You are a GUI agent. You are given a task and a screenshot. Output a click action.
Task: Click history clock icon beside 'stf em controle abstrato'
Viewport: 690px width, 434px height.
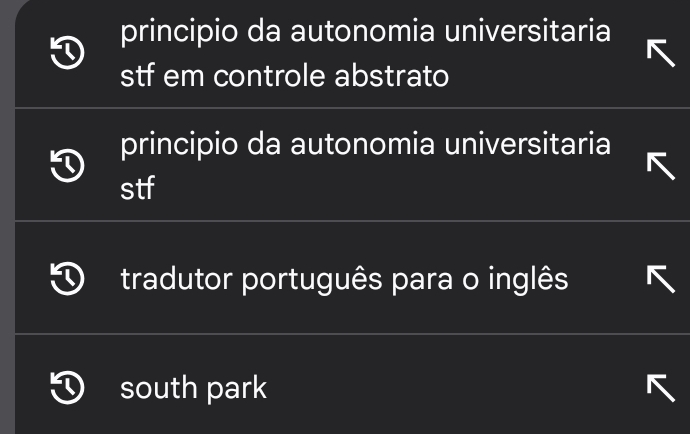[x=67, y=53]
